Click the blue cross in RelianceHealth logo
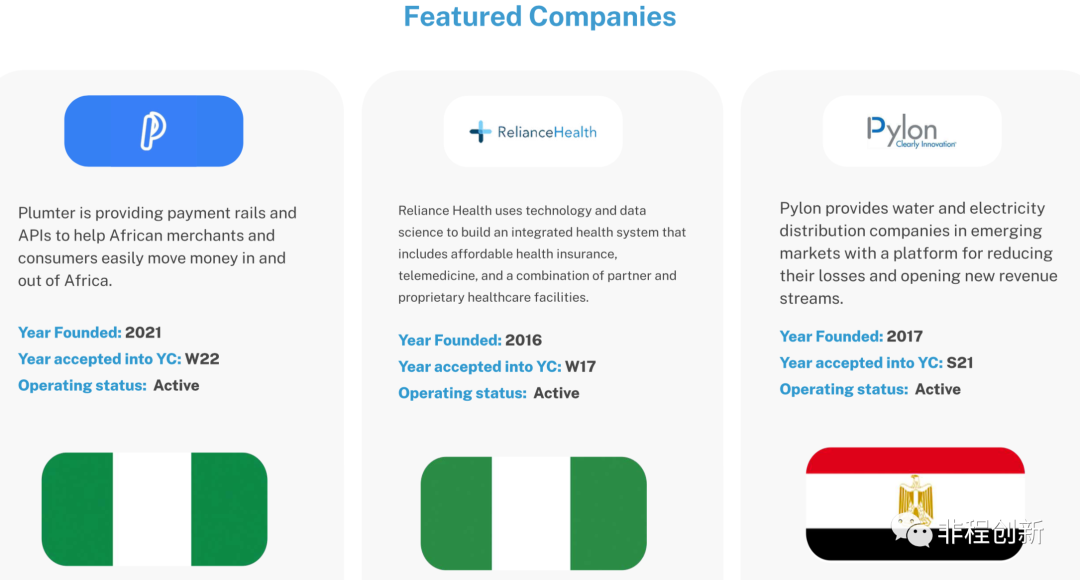The image size is (1080, 580). (x=480, y=132)
